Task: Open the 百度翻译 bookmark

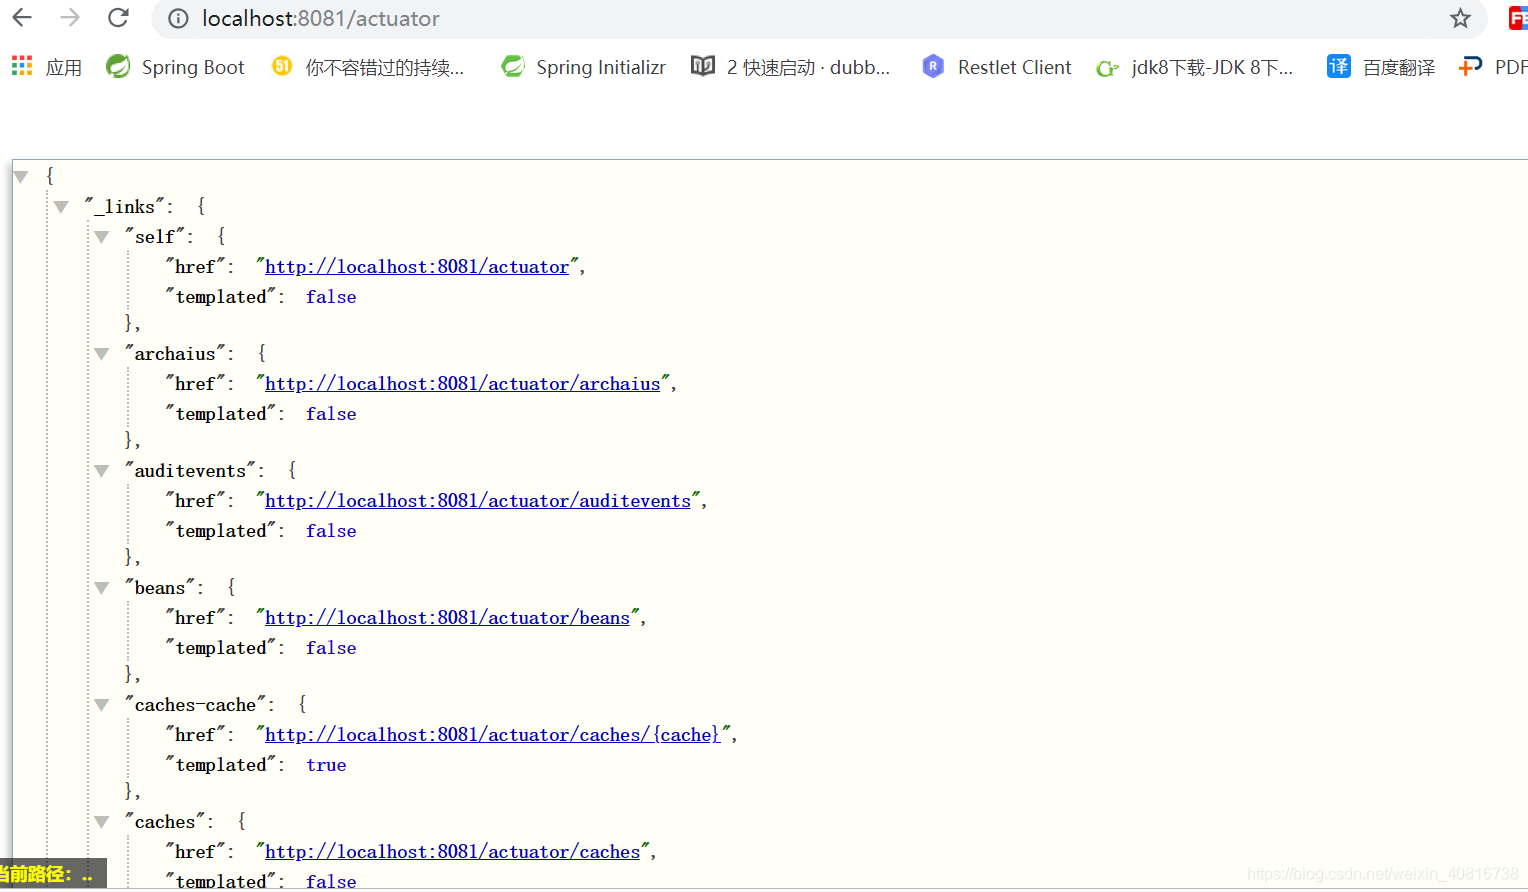Action: tap(1381, 67)
